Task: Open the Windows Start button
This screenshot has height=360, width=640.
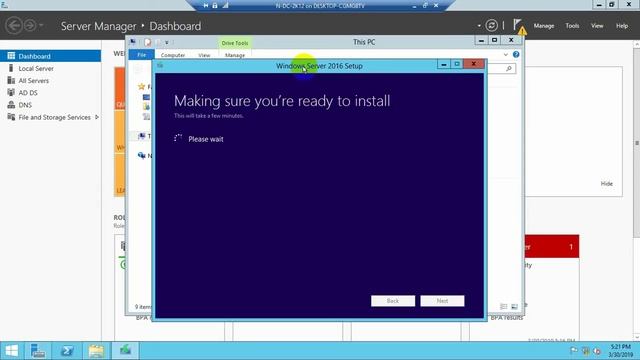Action: [x=11, y=351]
